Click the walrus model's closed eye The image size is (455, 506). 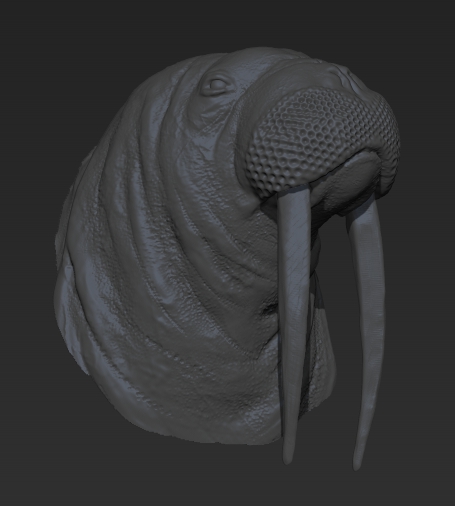pos(216,83)
